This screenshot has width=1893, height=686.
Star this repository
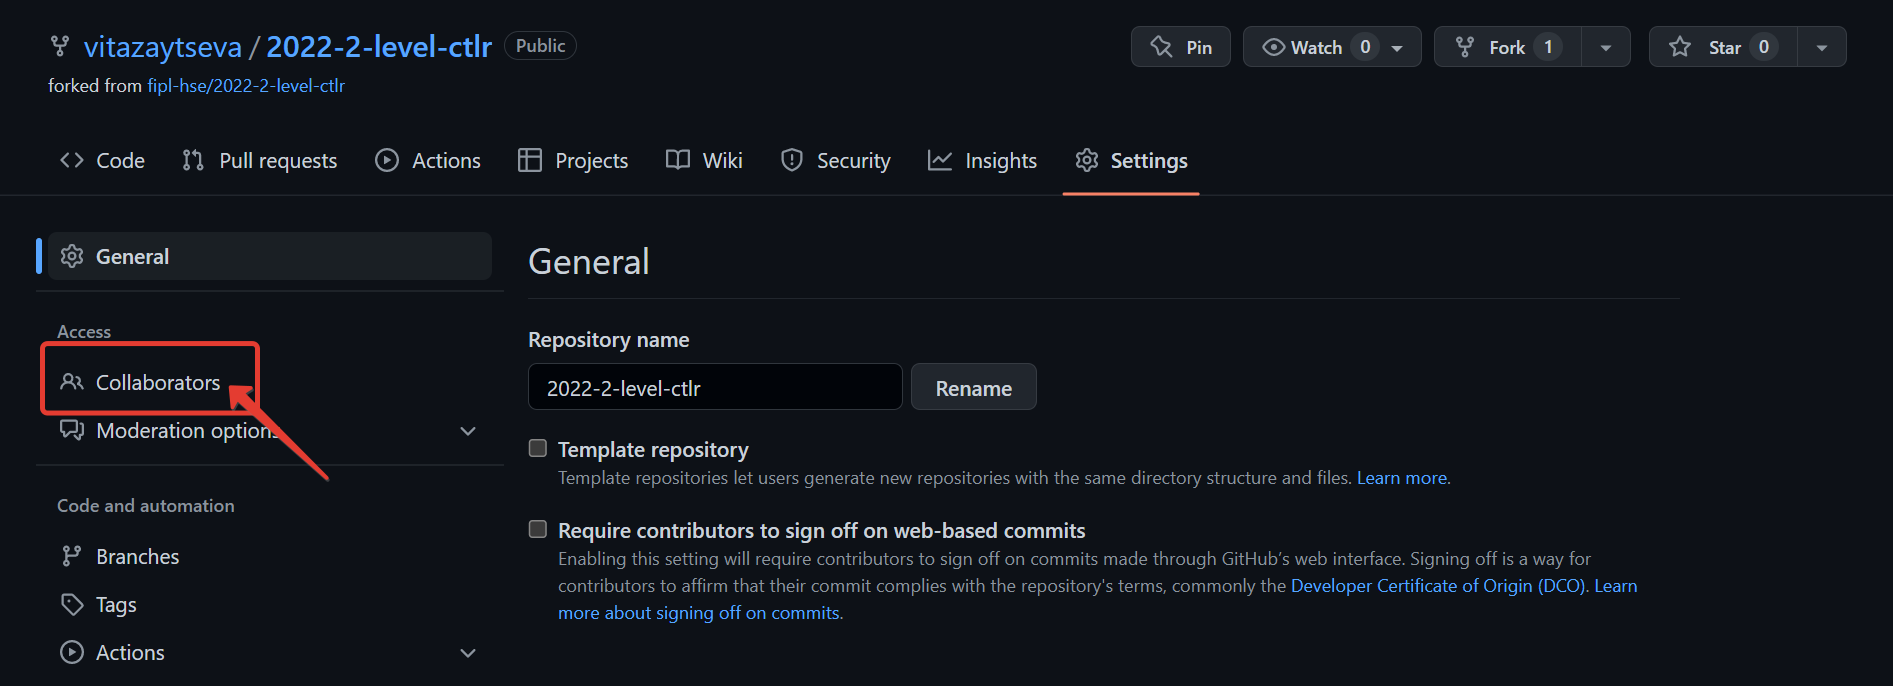click(x=1724, y=47)
